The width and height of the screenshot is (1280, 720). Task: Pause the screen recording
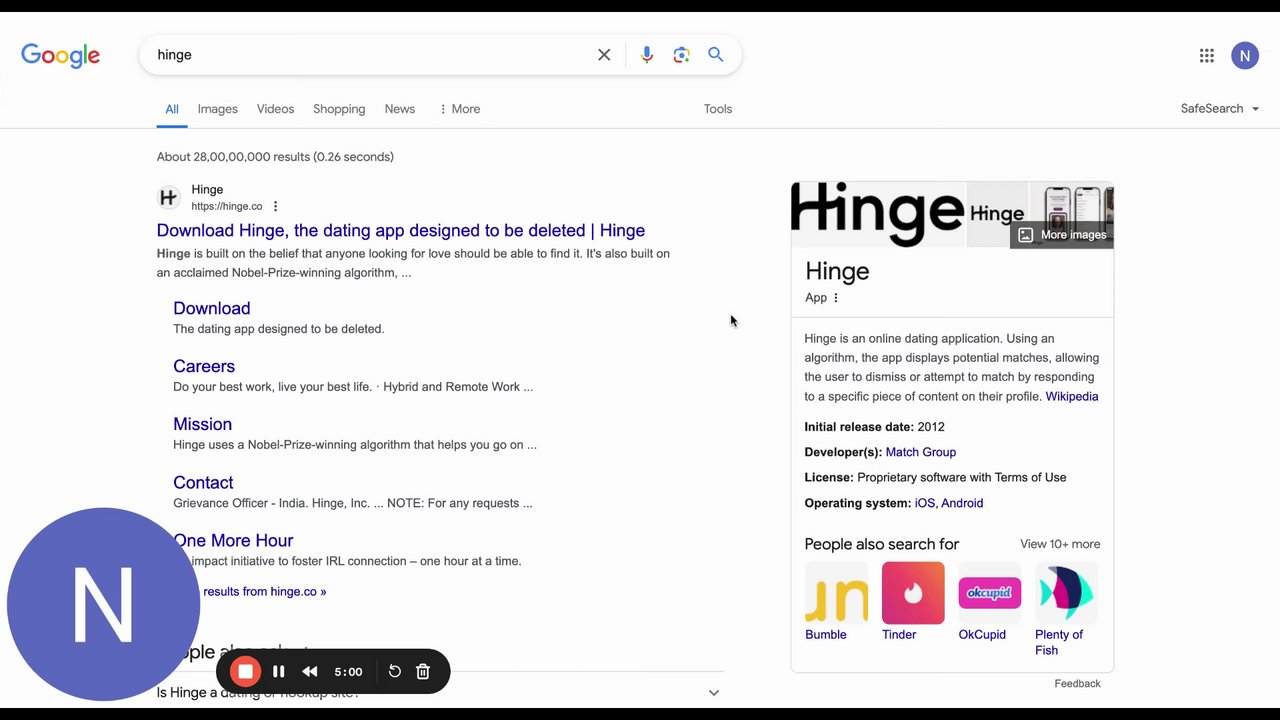tap(279, 672)
